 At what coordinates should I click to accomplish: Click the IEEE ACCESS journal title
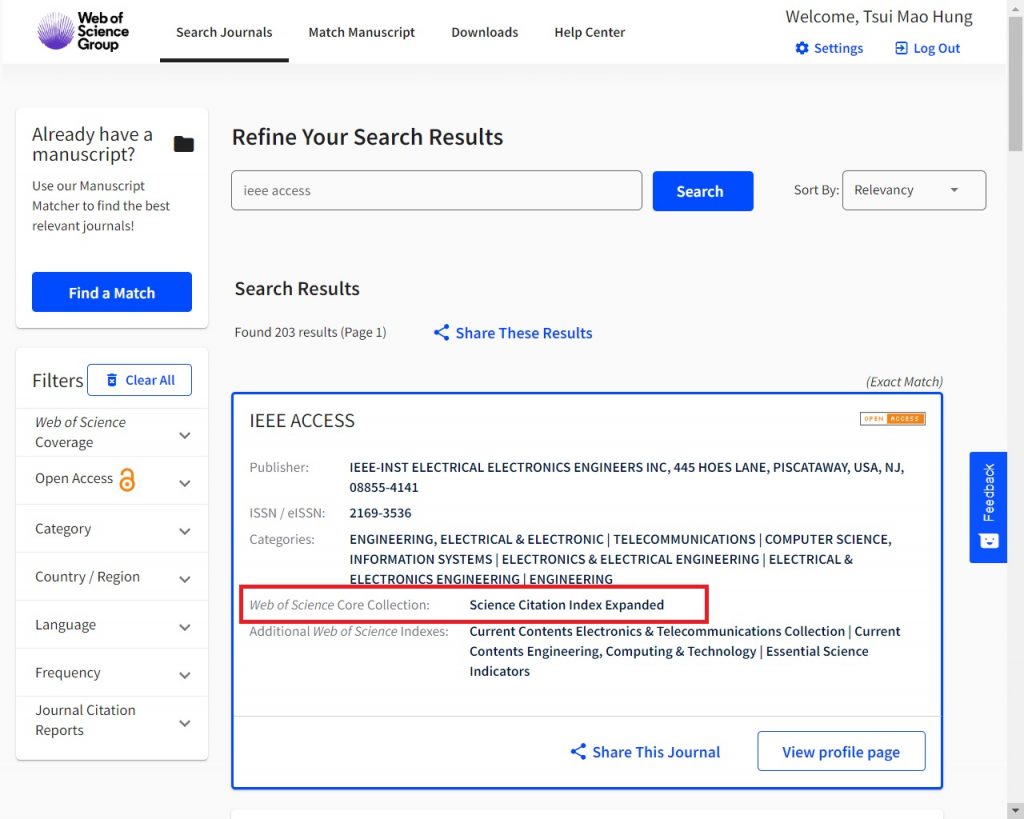click(x=302, y=421)
